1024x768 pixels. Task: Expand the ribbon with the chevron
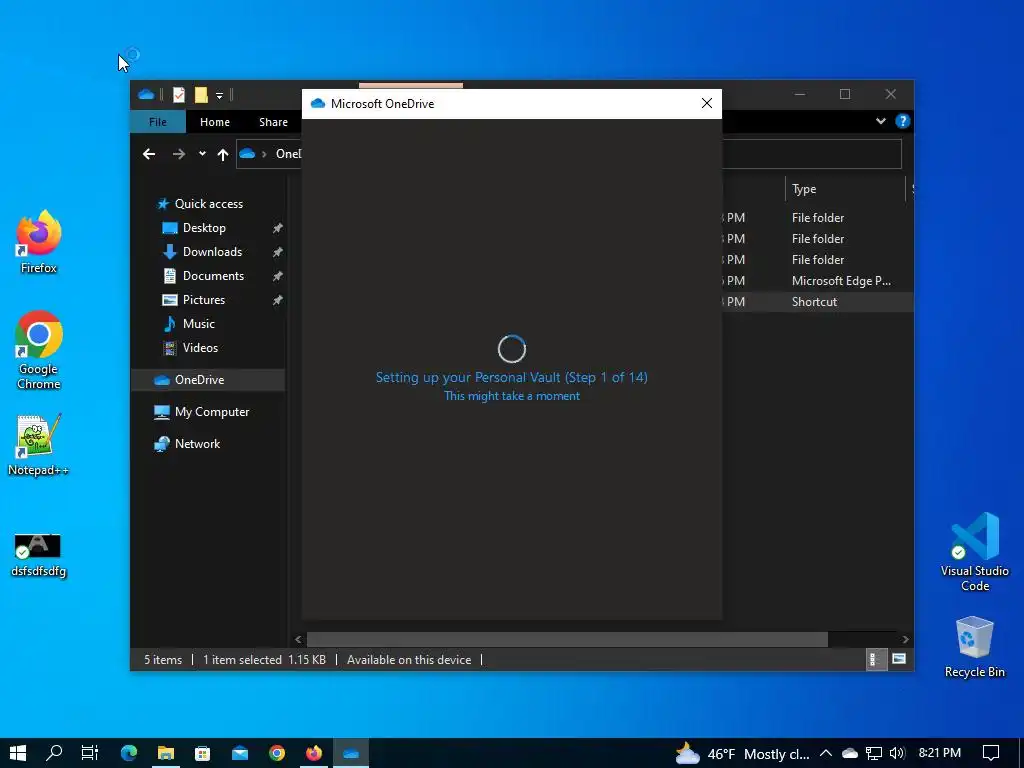click(x=880, y=121)
